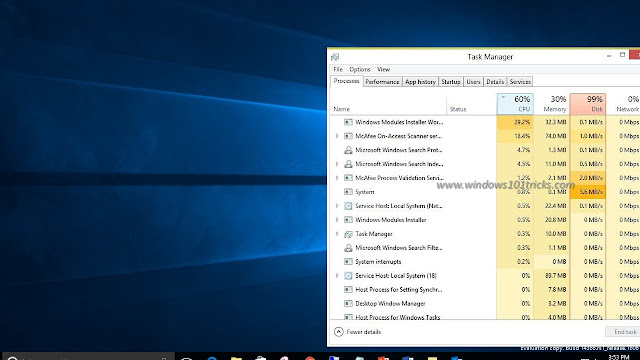Click the '7.8 MB' memory value
The image size is (640, 360).
point(557,289)
